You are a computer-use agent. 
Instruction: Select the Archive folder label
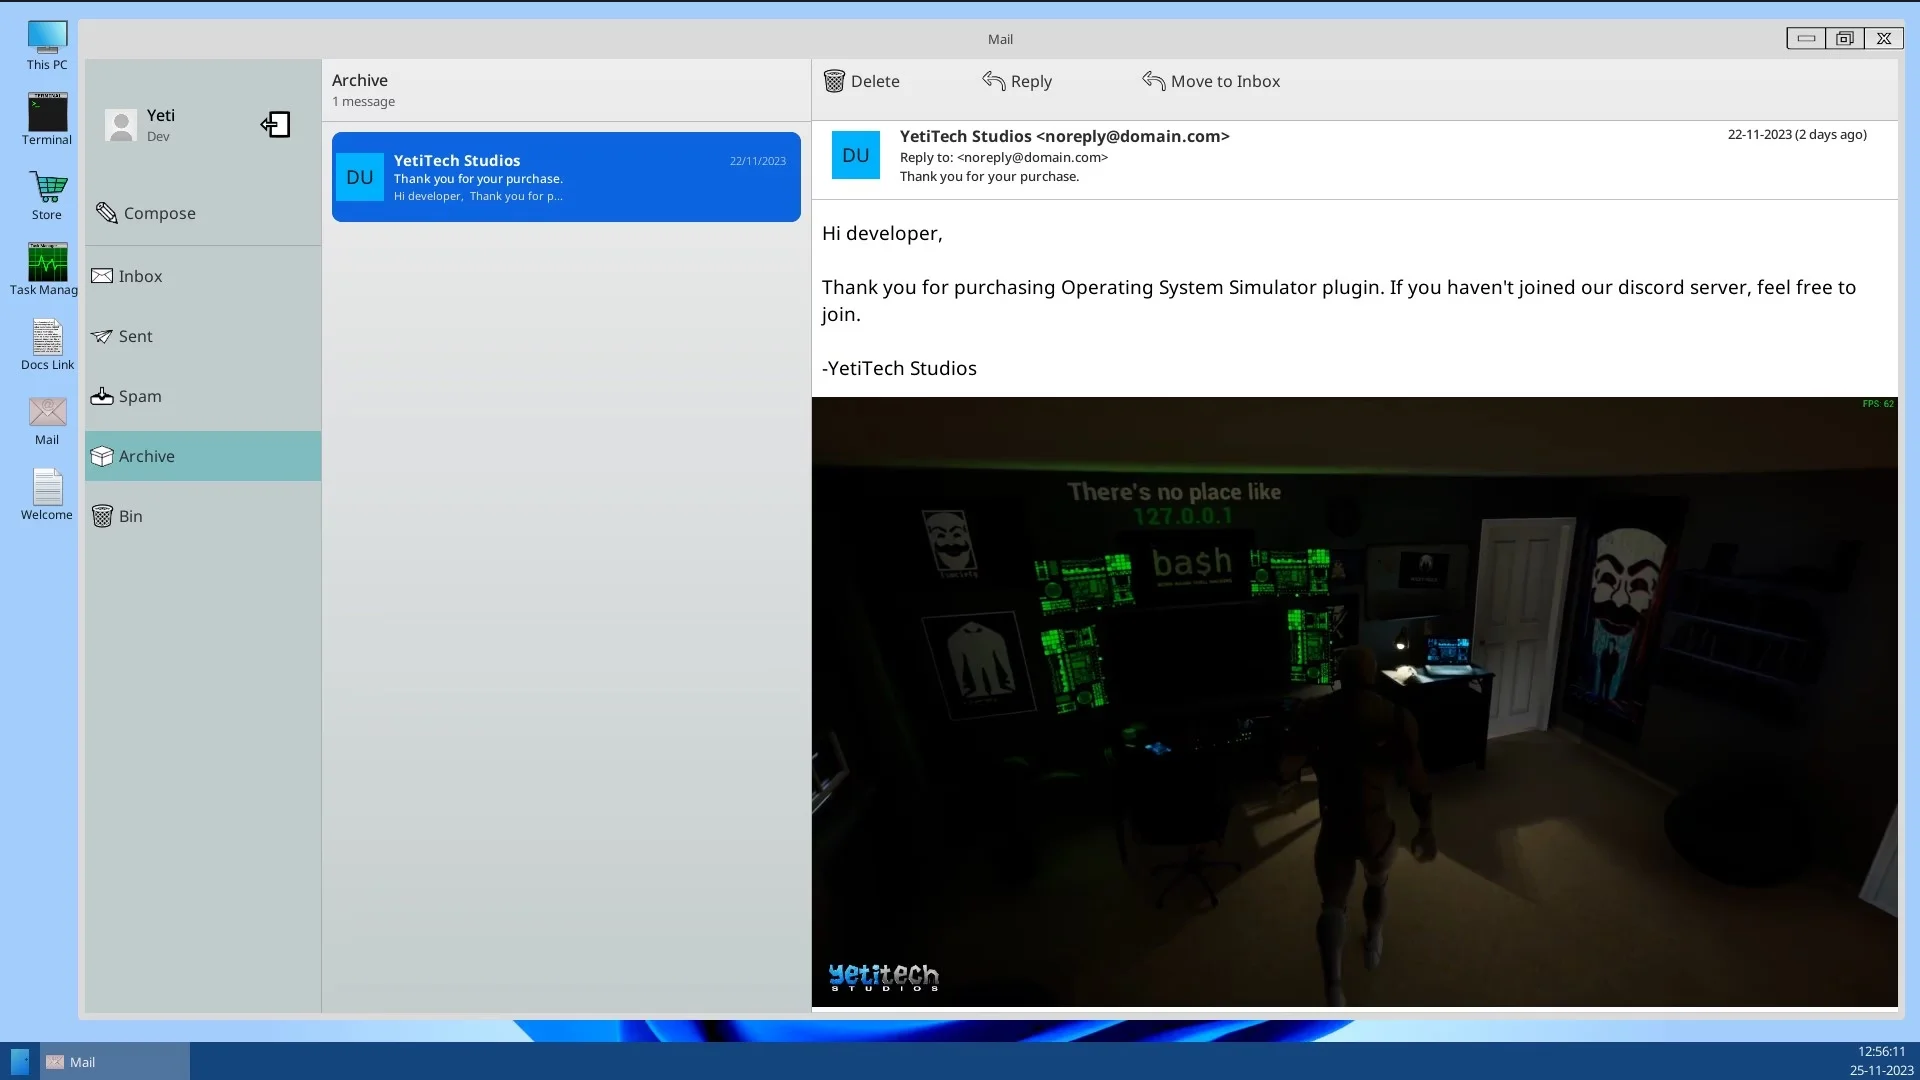click(x=147, y=456)
